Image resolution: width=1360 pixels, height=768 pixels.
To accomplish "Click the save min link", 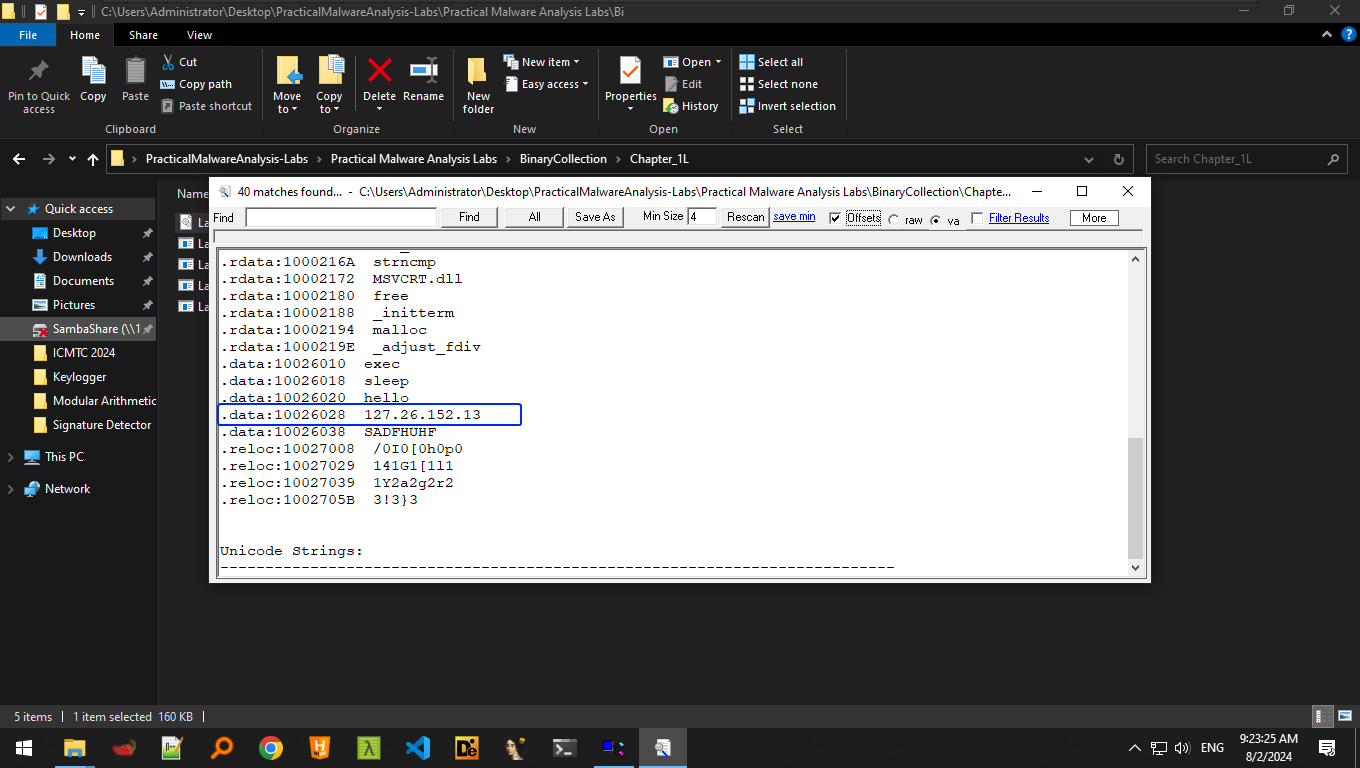I will click(x=794, y=217).
